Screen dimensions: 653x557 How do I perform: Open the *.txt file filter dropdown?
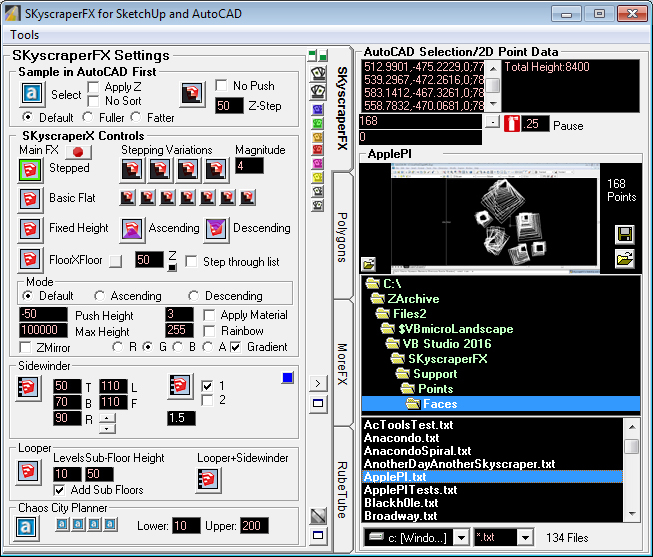point(526,537)
